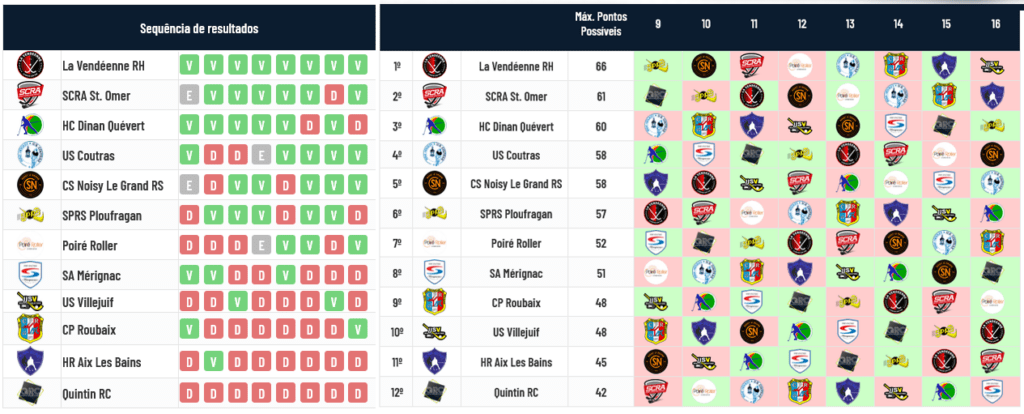Screen dimensions: 1024x414
Task: Click the 66 max points value
Action: point(601,66)
